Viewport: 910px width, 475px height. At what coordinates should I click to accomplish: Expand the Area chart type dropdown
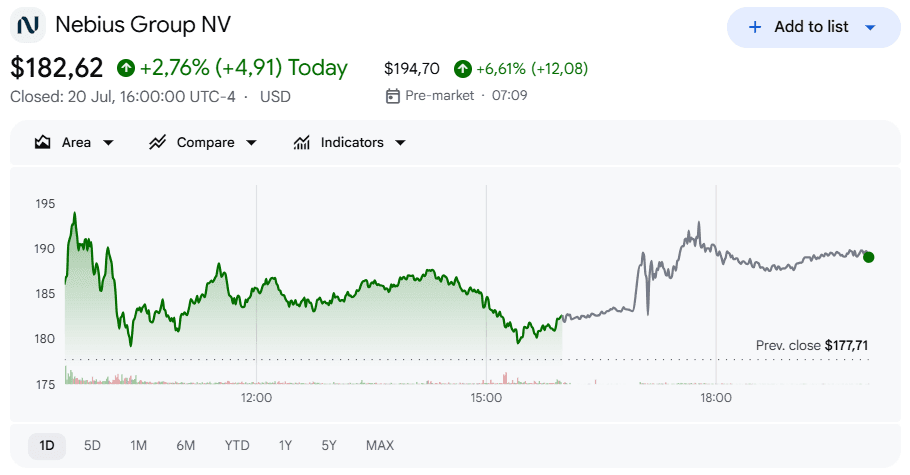point(108,143)
